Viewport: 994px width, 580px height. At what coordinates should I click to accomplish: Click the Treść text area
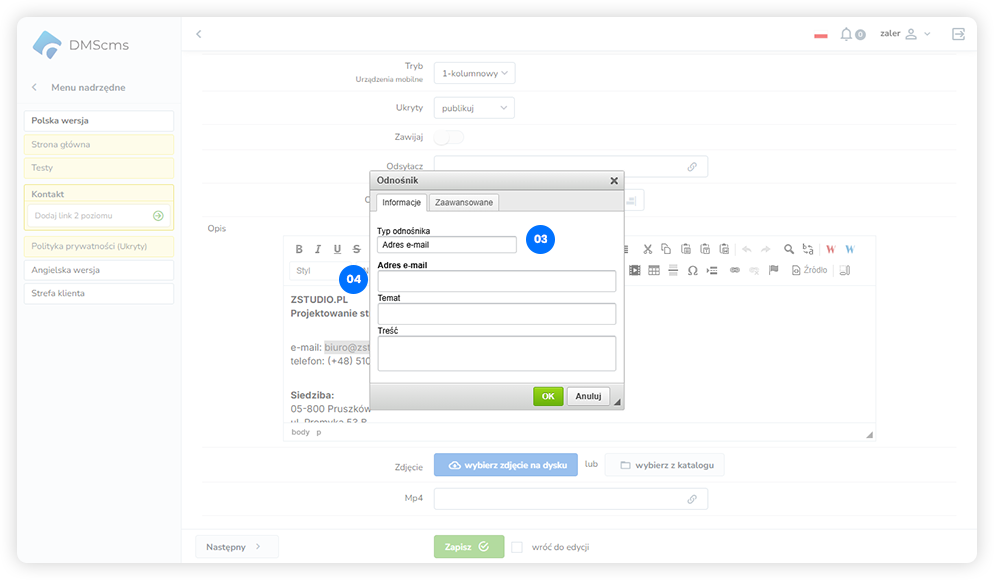[x=497, y=354]
